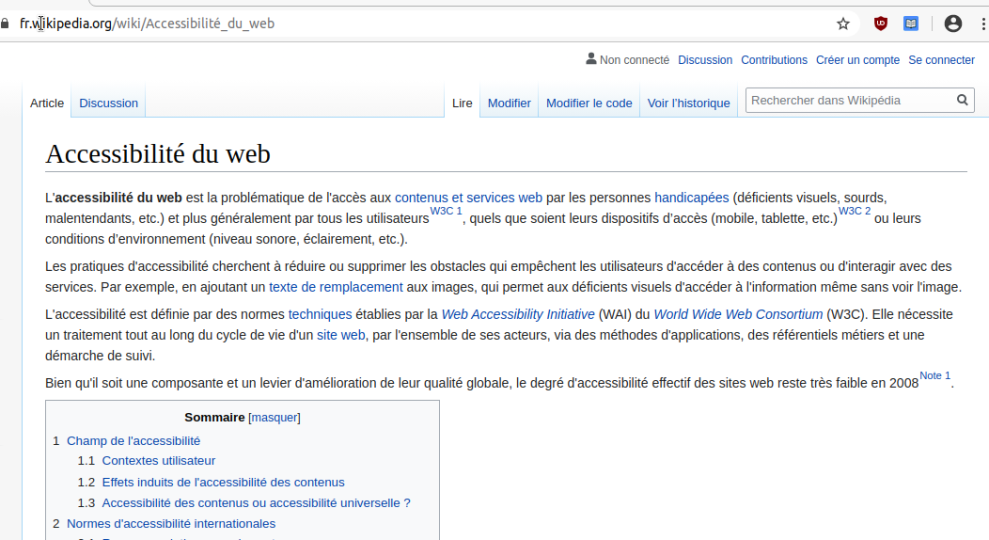This screenshot has height=540, width=989.
Task: Open the Modifier tab
Action: click(x=509, y=103)
